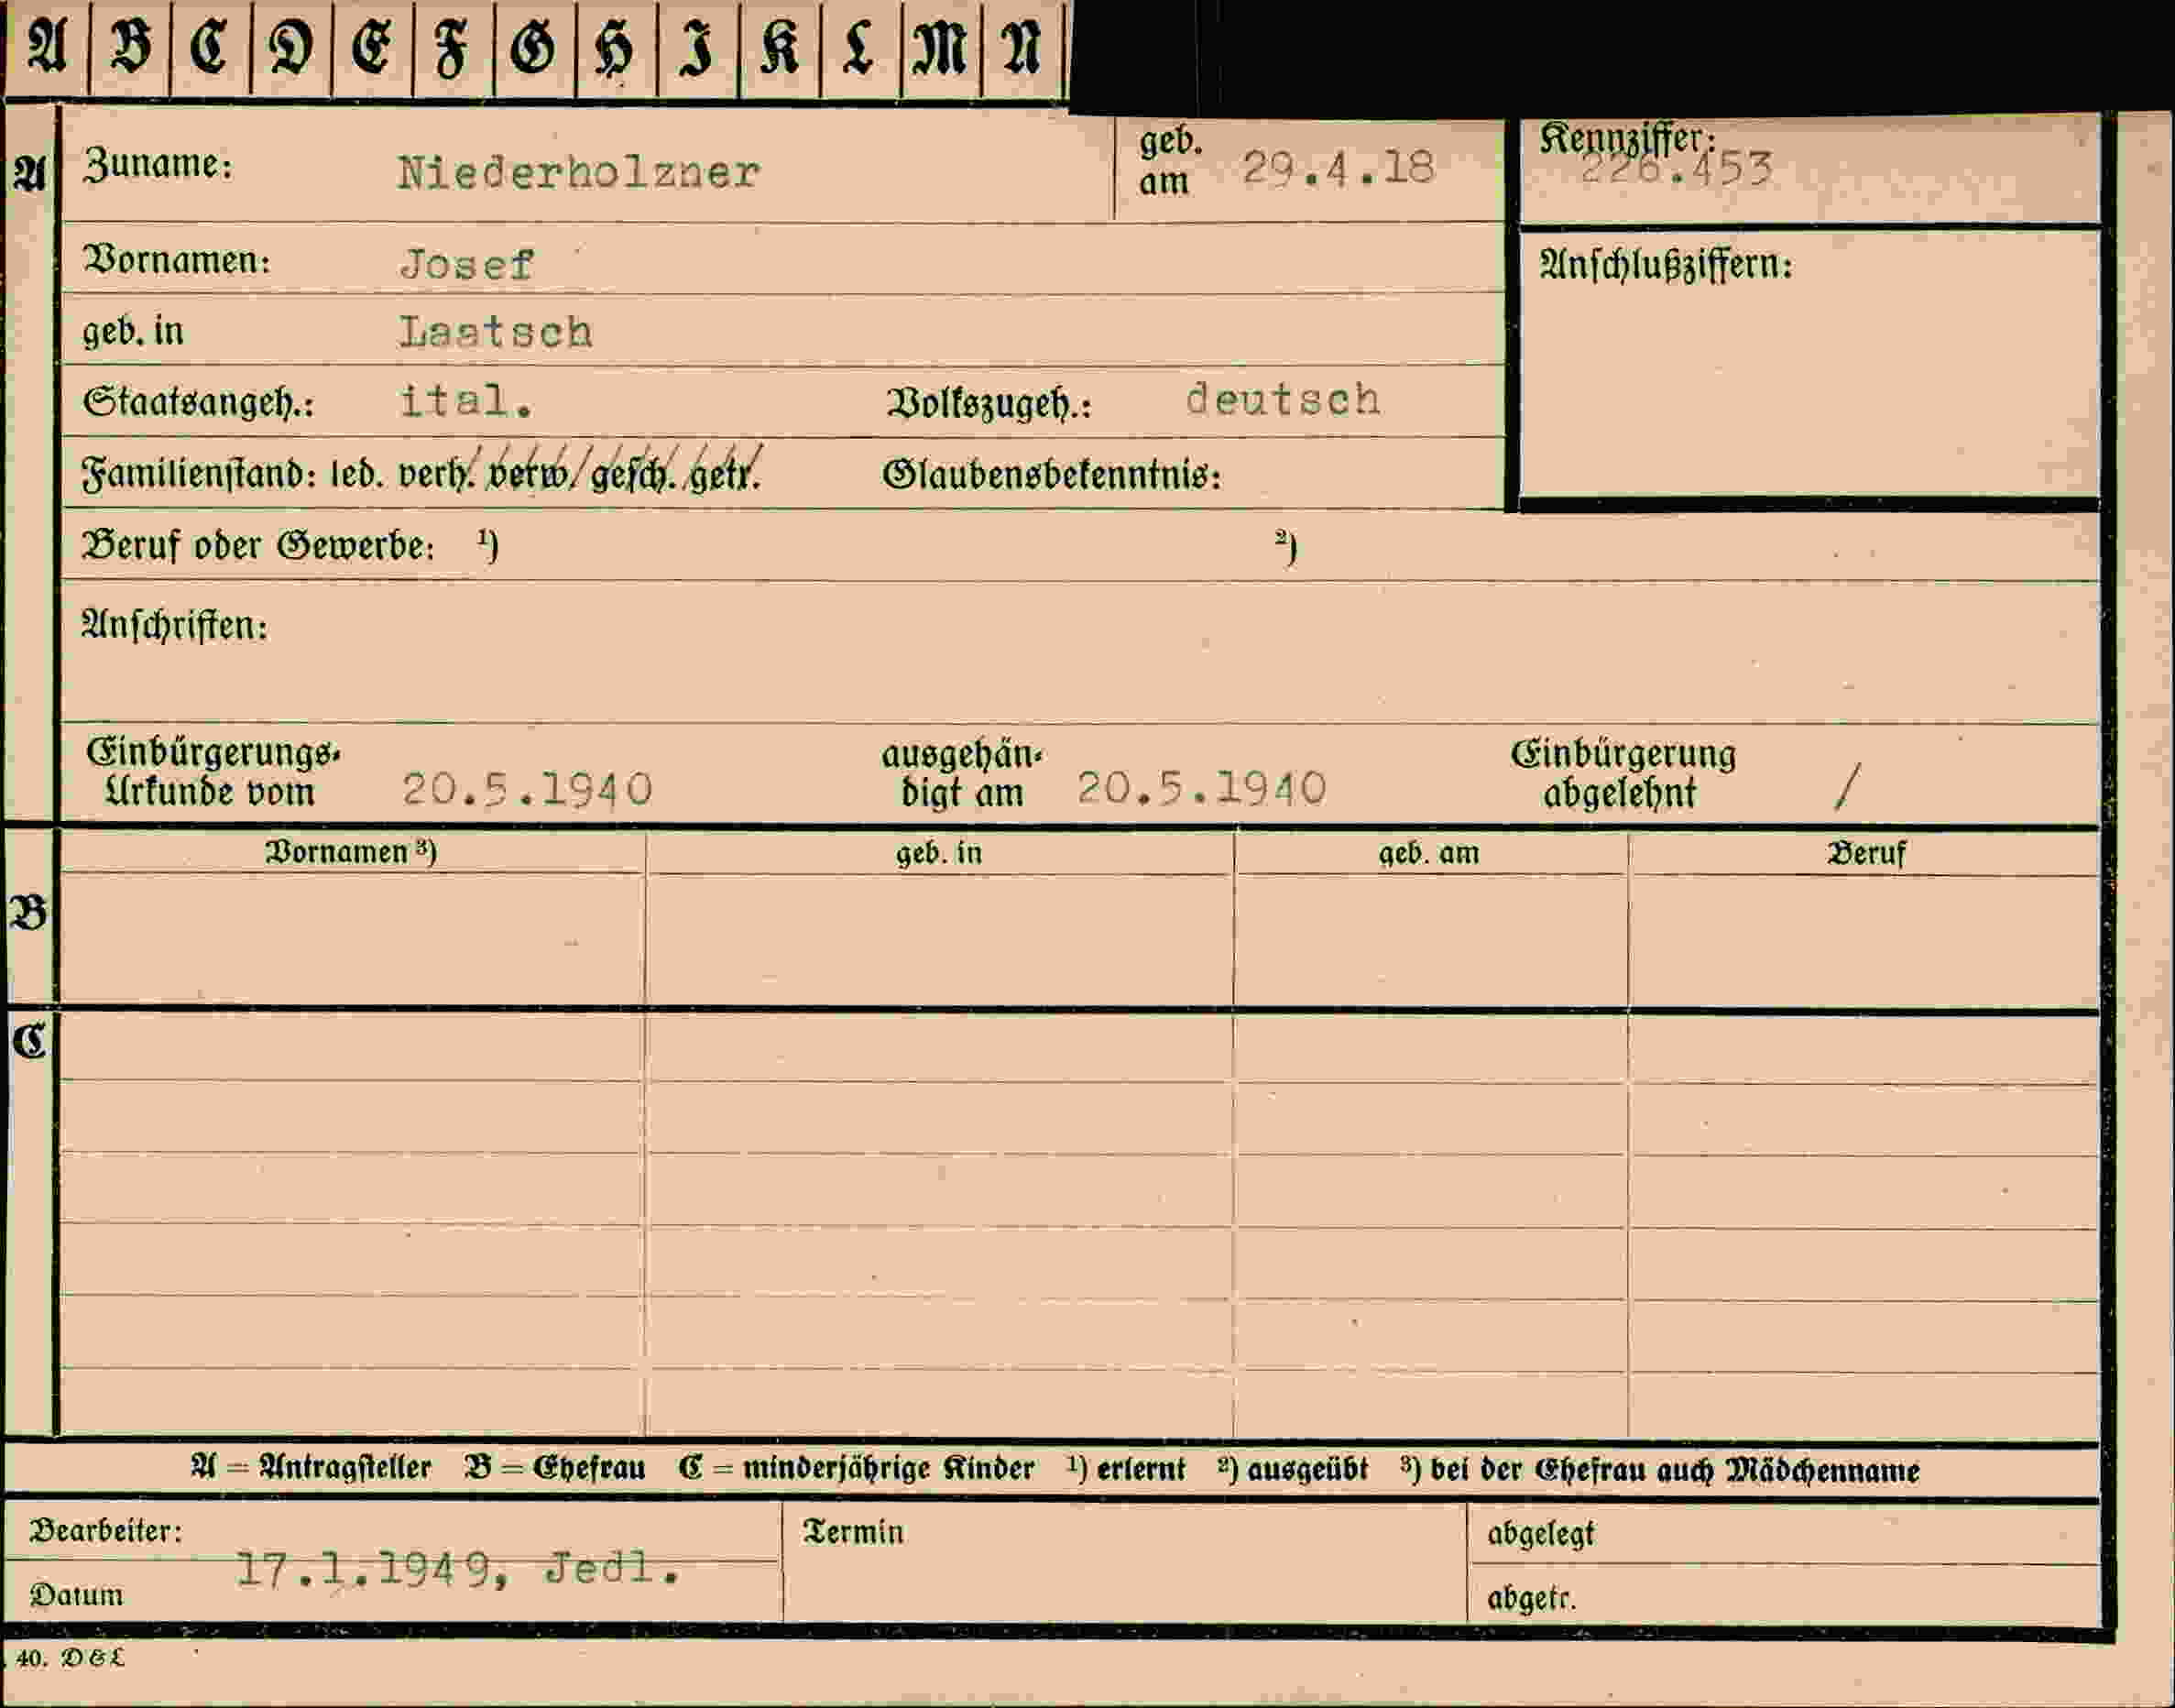The height and width of the screenshot is (1708, 2175).
Task: Click the citizenship value ital.
Action: pyautogui.click(x=466, y=401)
